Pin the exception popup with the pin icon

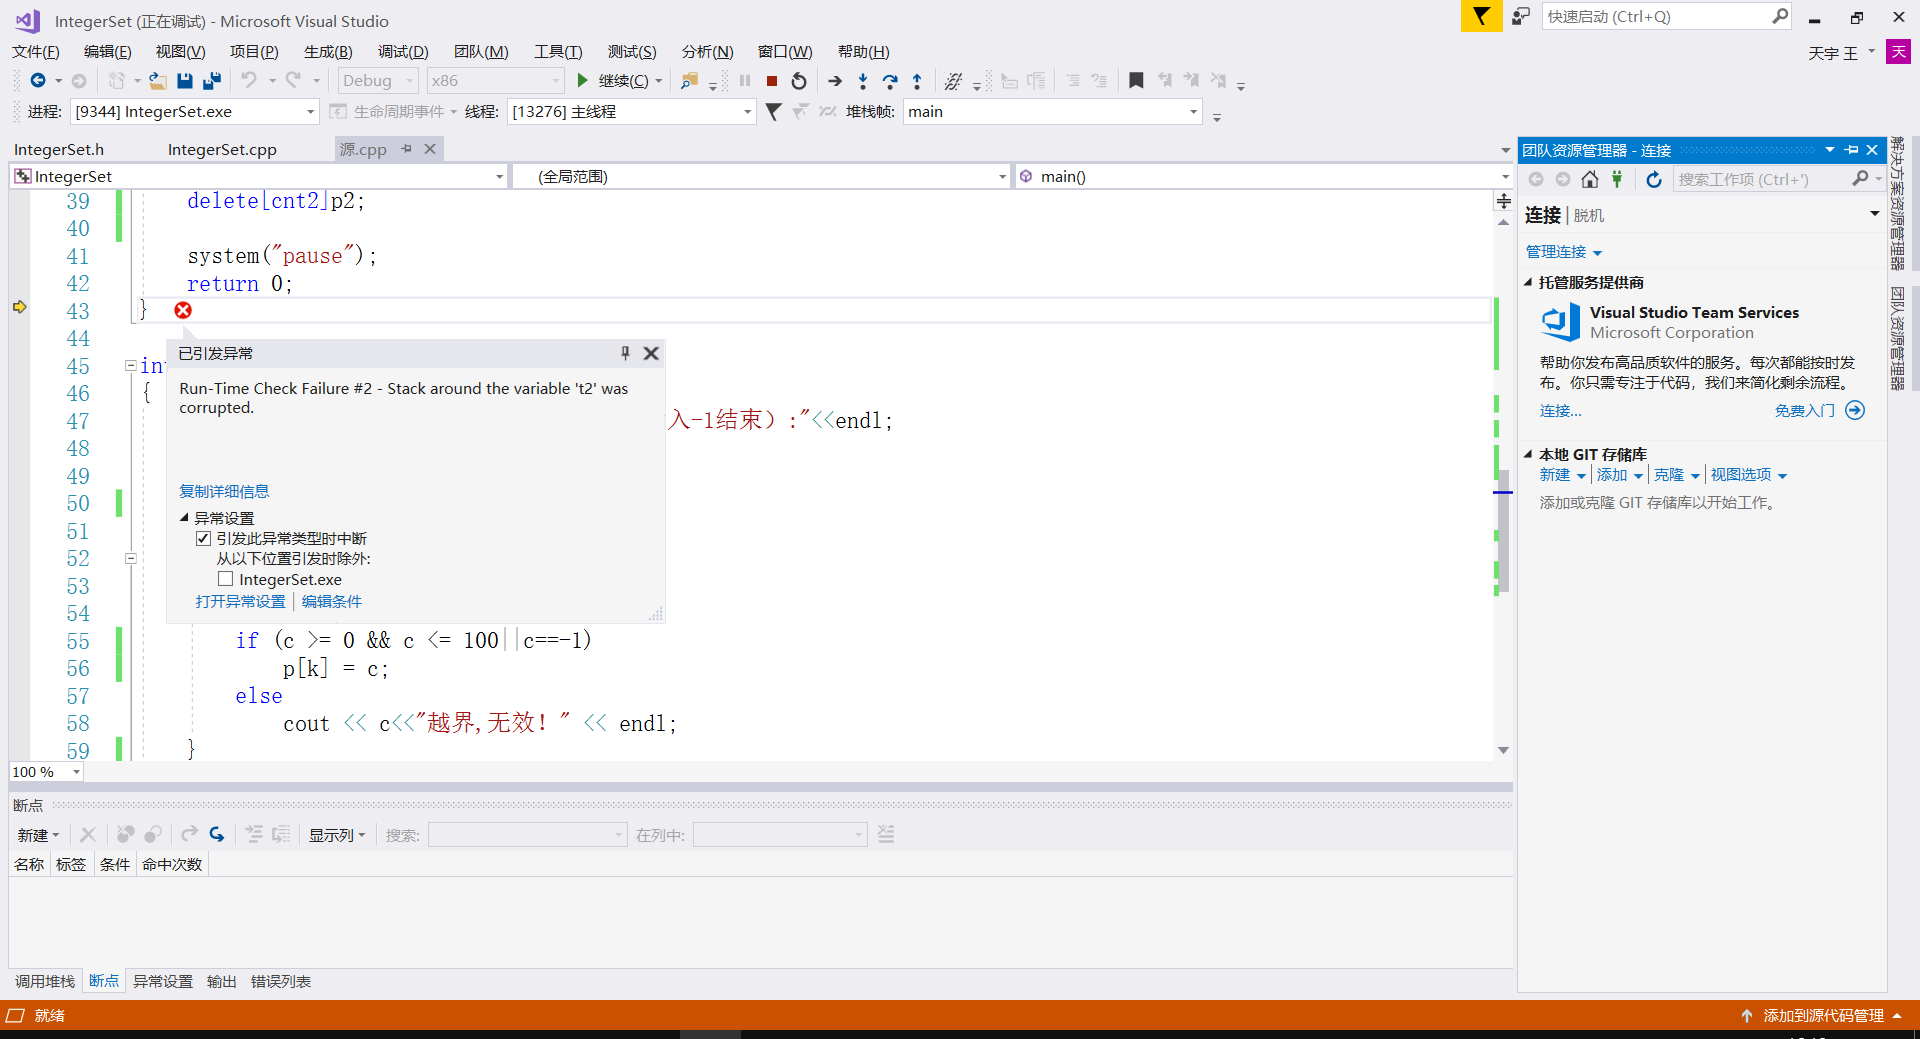coord(625,353)
